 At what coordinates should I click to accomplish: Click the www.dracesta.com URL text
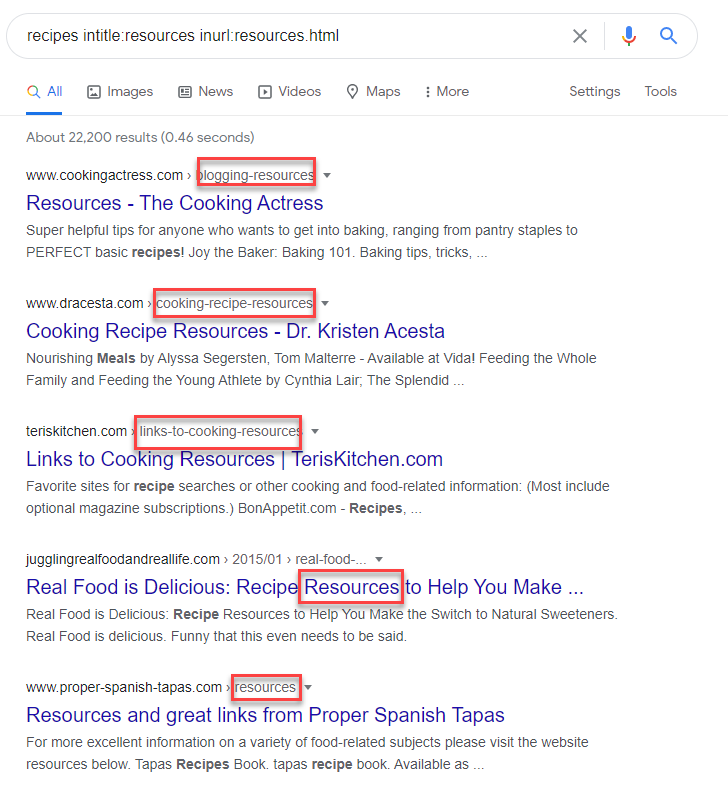click(85, 303)
